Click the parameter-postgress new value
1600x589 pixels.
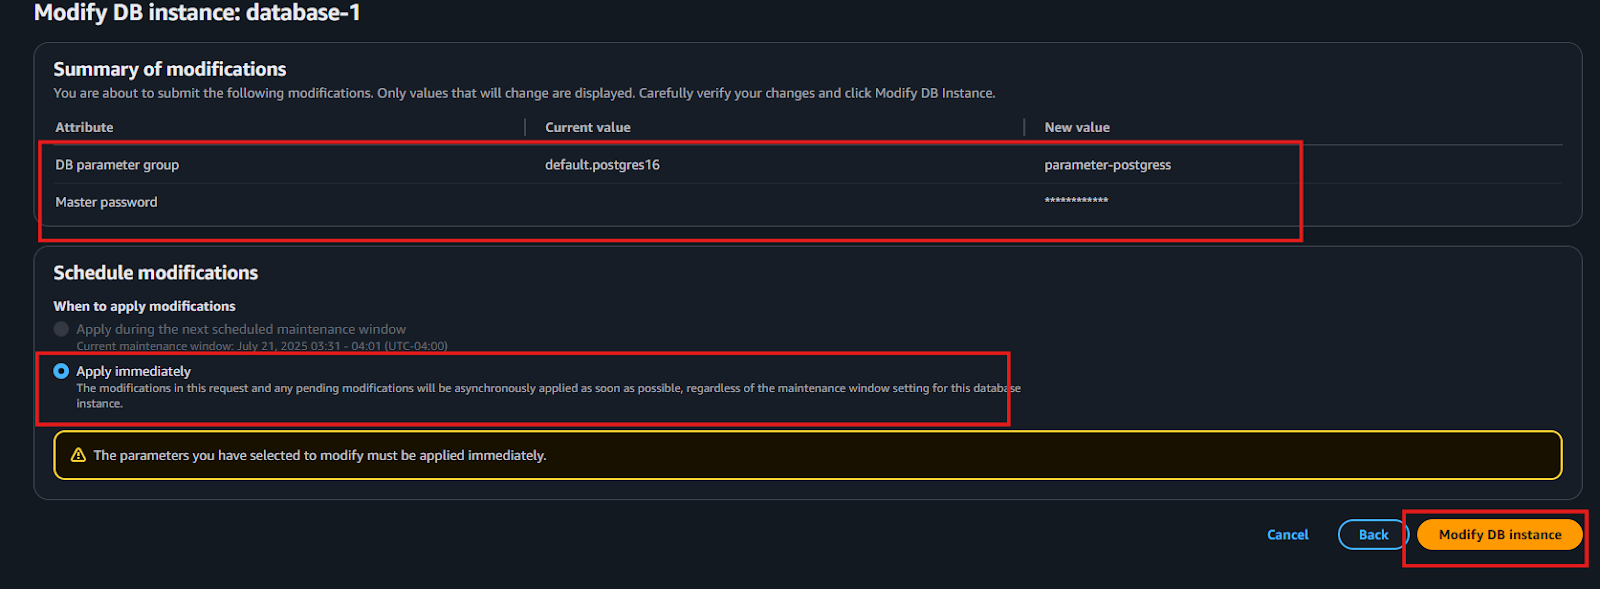1107,165
